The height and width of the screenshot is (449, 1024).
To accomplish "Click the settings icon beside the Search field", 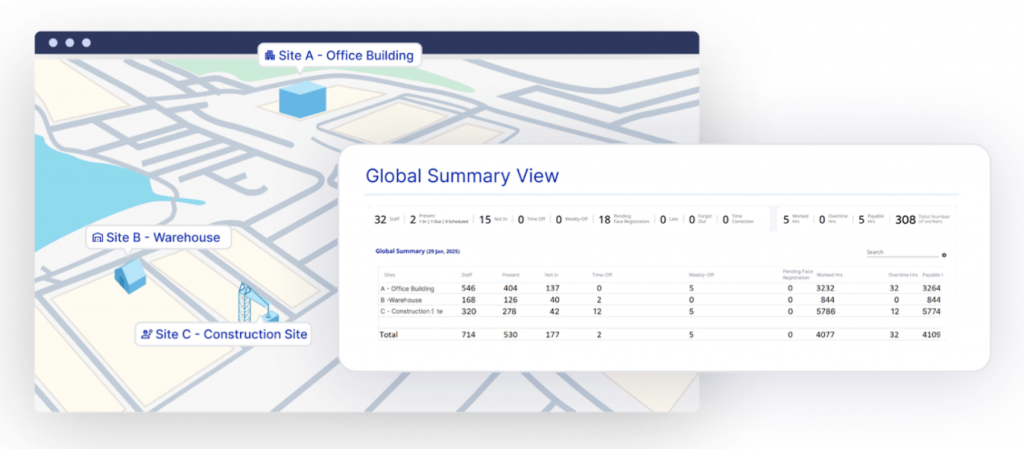I will 944,255.
